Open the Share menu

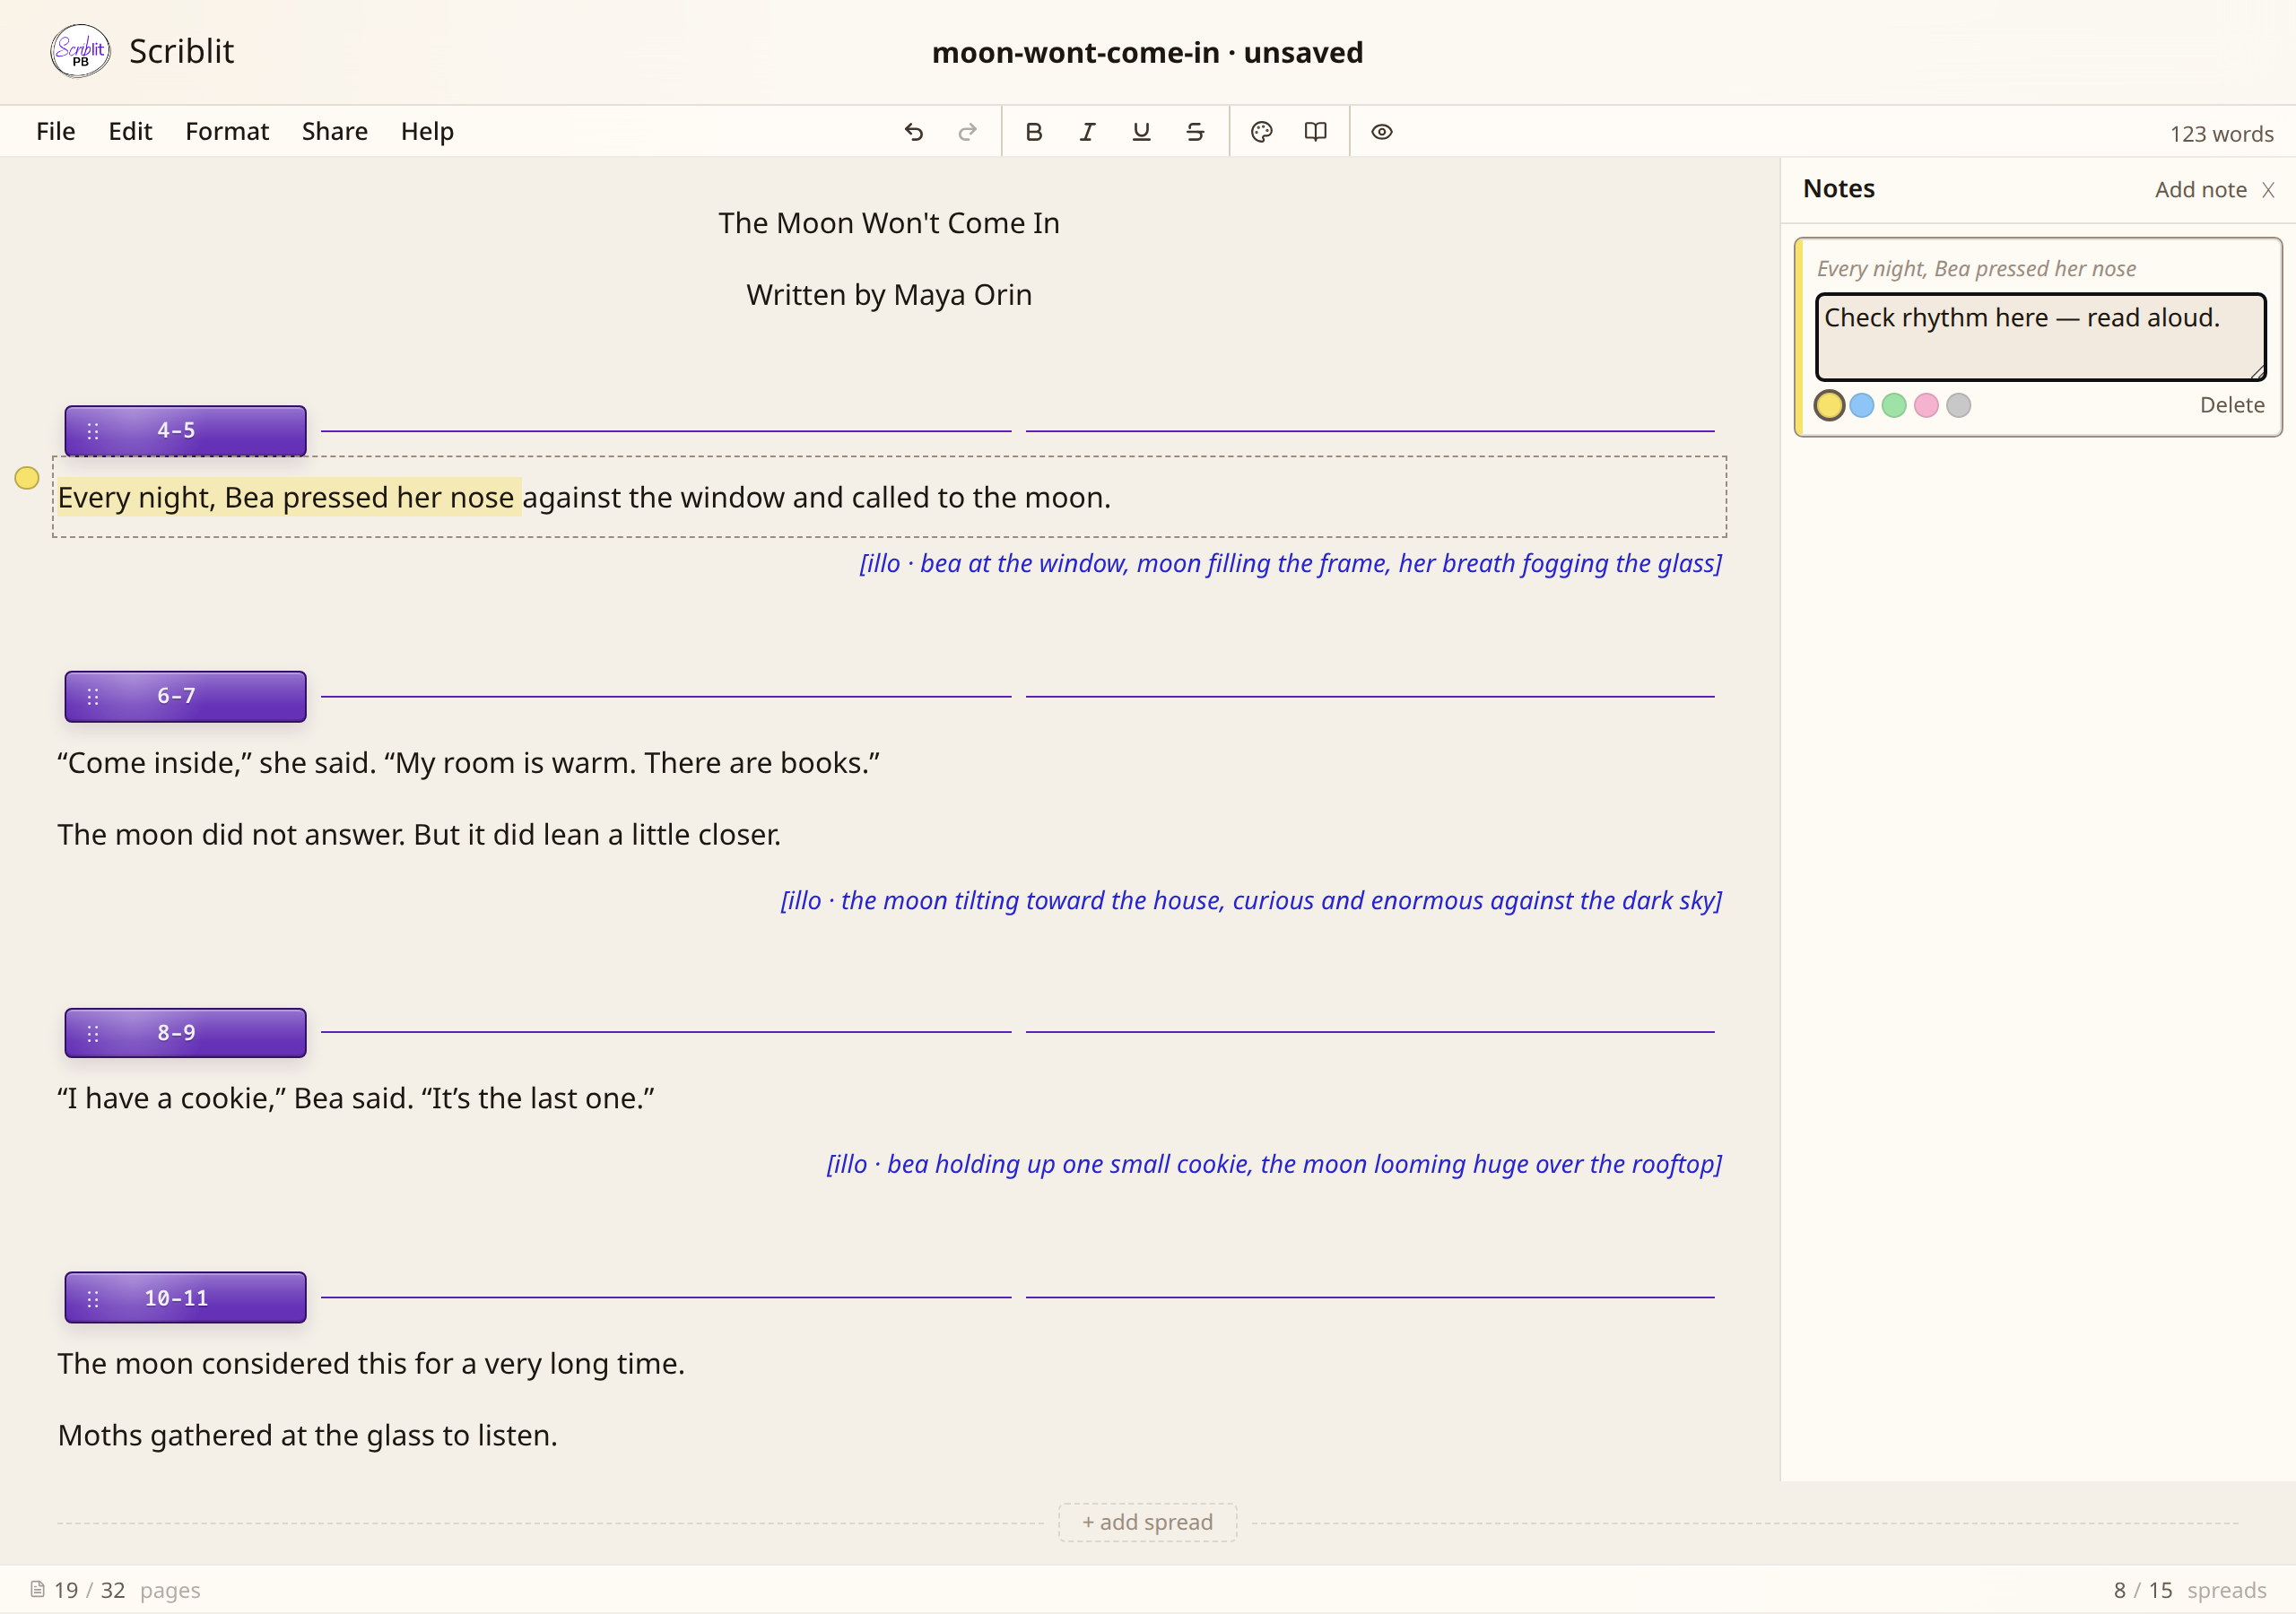coord(335,131)
